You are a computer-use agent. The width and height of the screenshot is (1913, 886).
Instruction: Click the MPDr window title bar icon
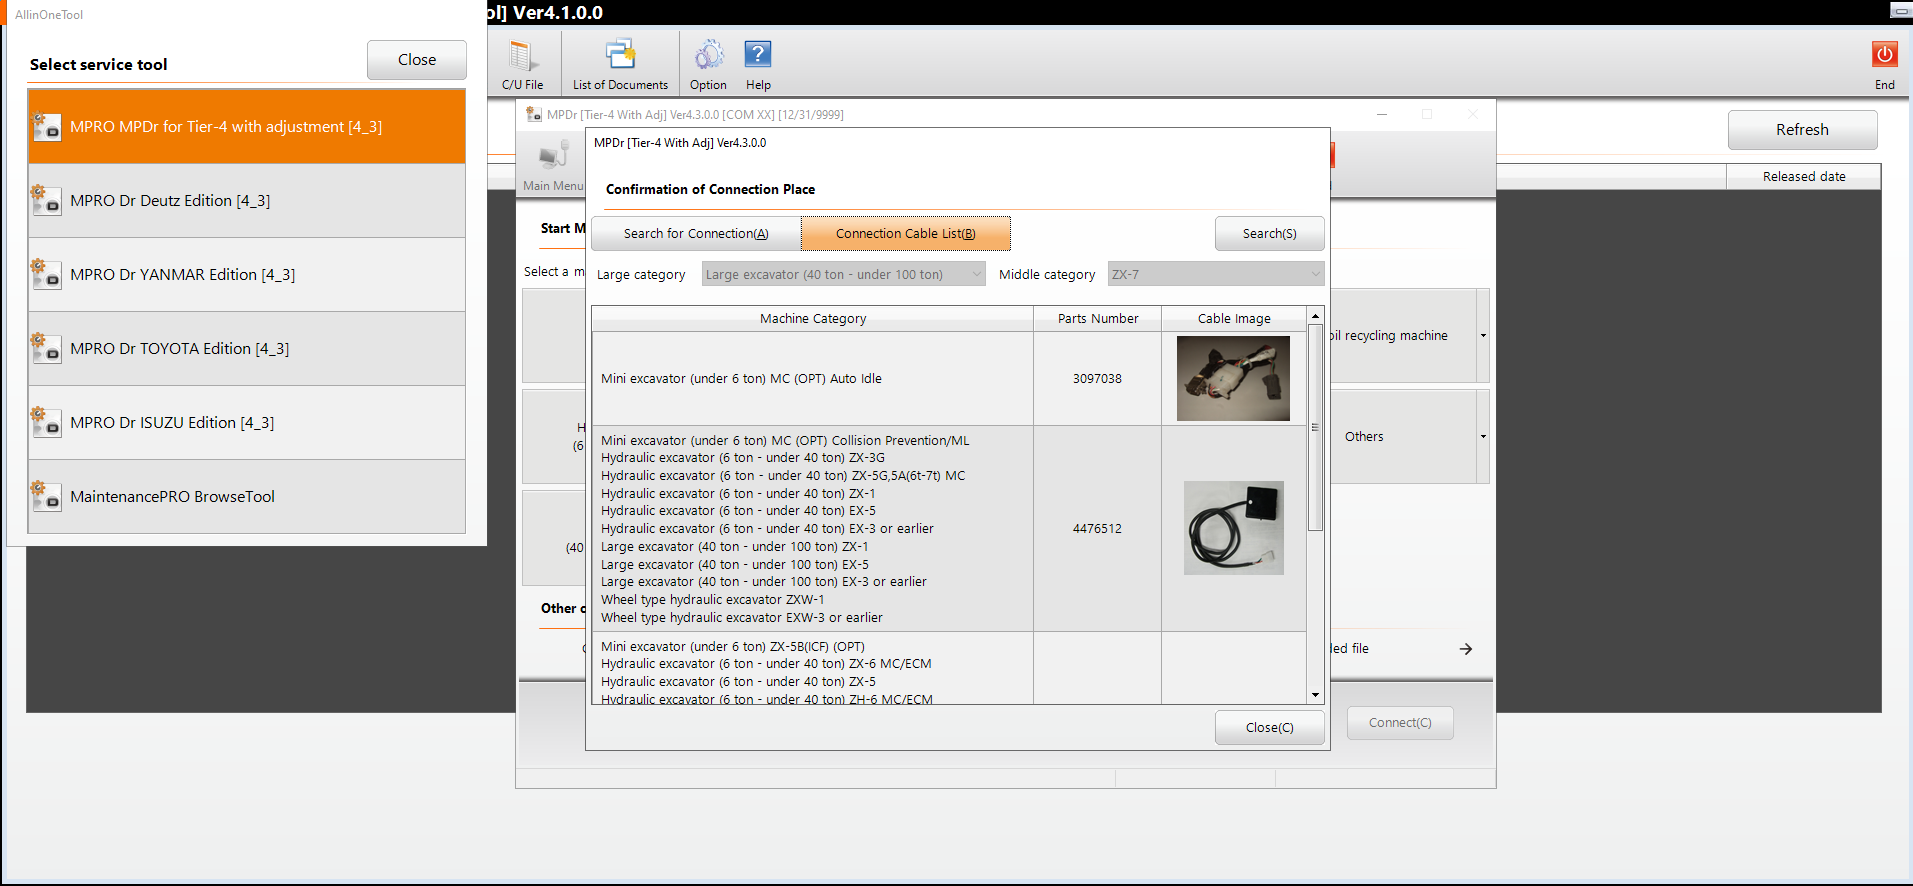(534, 115)
